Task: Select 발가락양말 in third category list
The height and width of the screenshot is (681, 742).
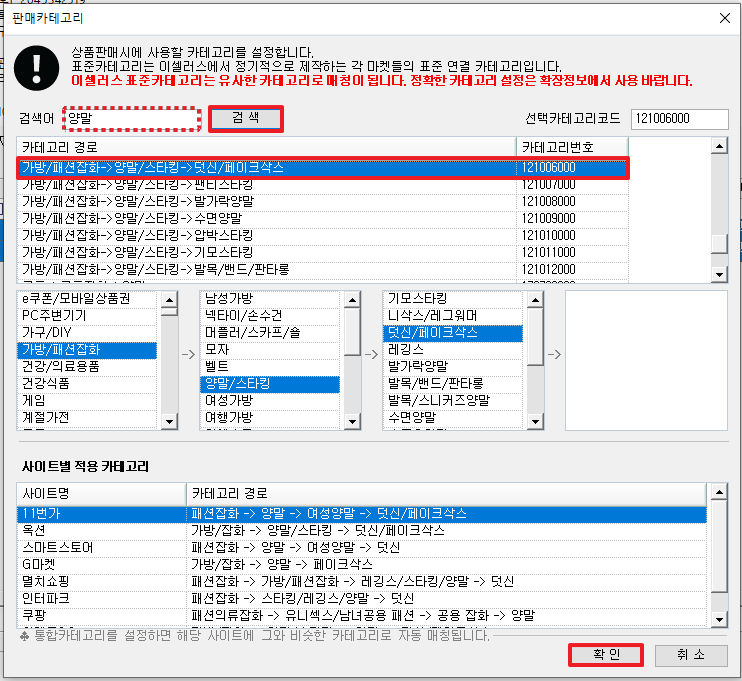Action: click(453, 367)
